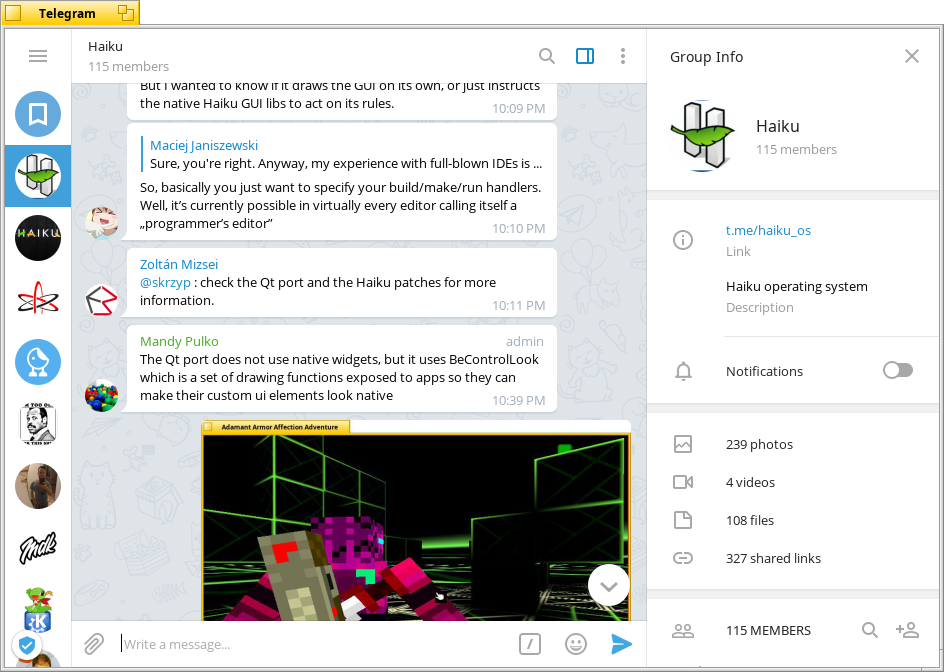
Task: Click the members people icon
Action: pyautogui.click(x=683, y=630)
